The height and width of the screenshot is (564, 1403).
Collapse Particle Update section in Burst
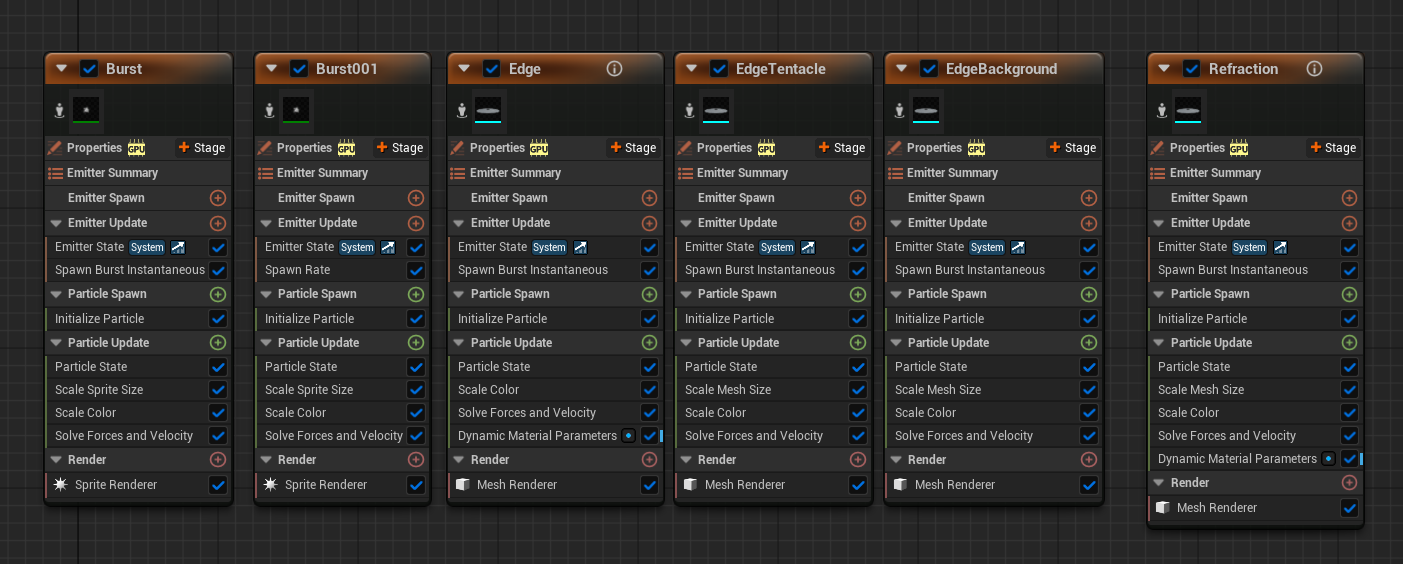point(57,343)
